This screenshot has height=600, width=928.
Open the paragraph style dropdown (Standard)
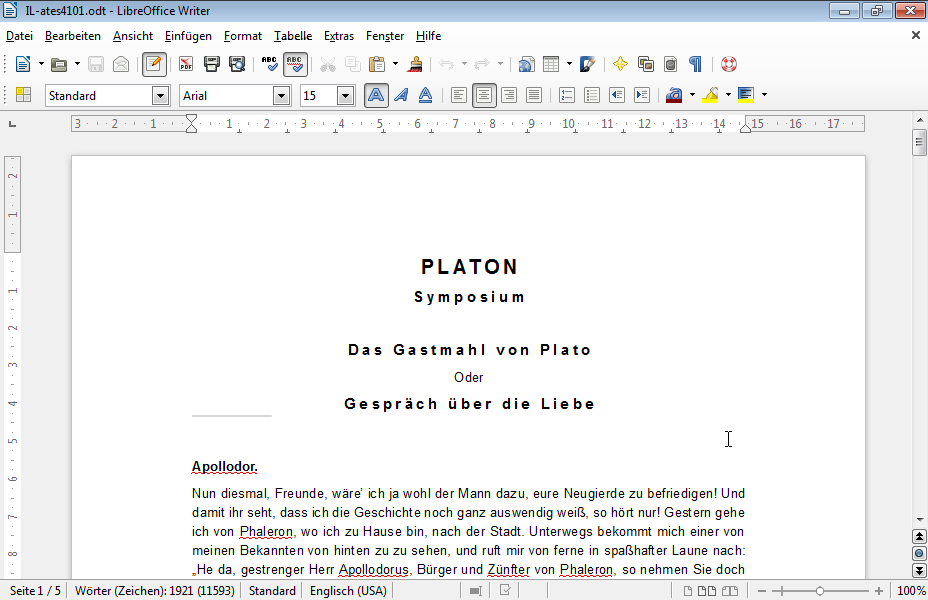point(160,95)
